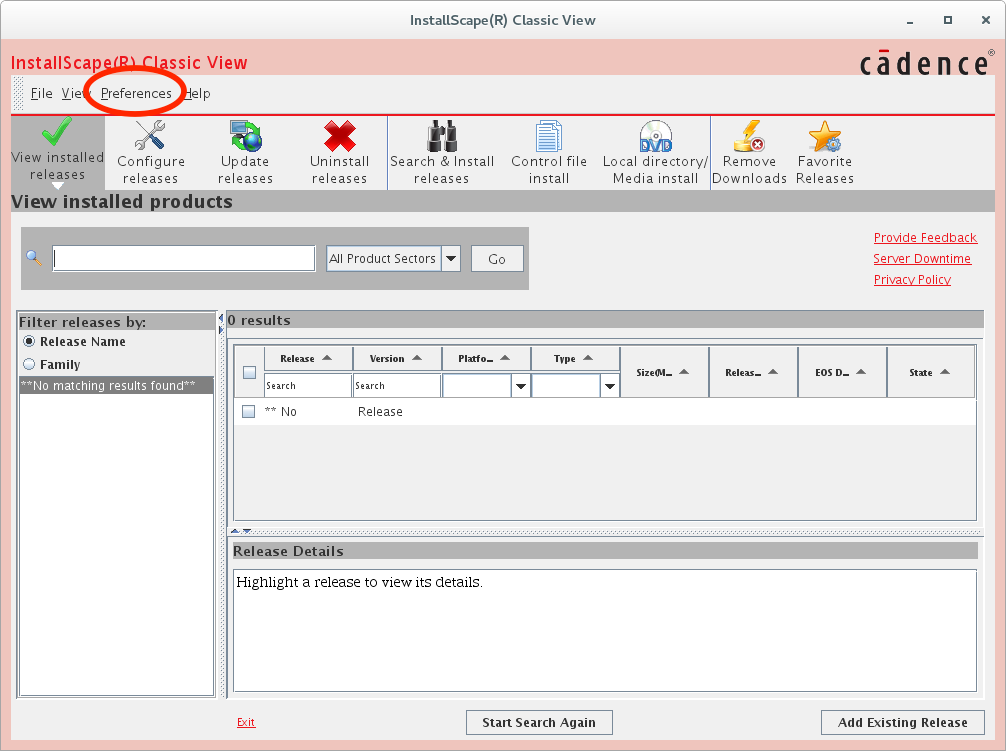The height and width of the screenshot is (751, 1006).
Task: Toggle Release Details pane splitter arrows
Action: [x=241, y=531]
